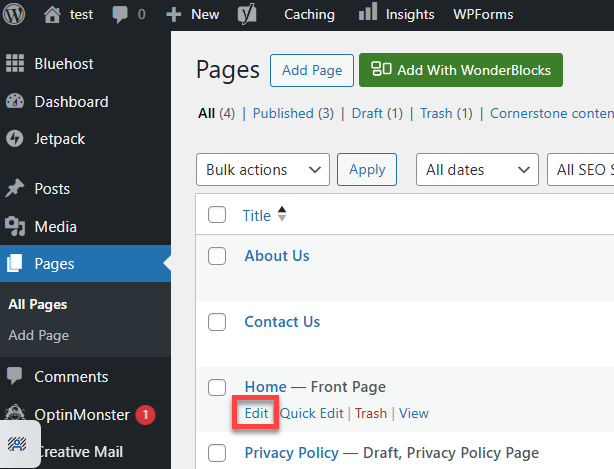Check the Privacy Policy row checkbox
614x469 pixels.
coord(217,453)
